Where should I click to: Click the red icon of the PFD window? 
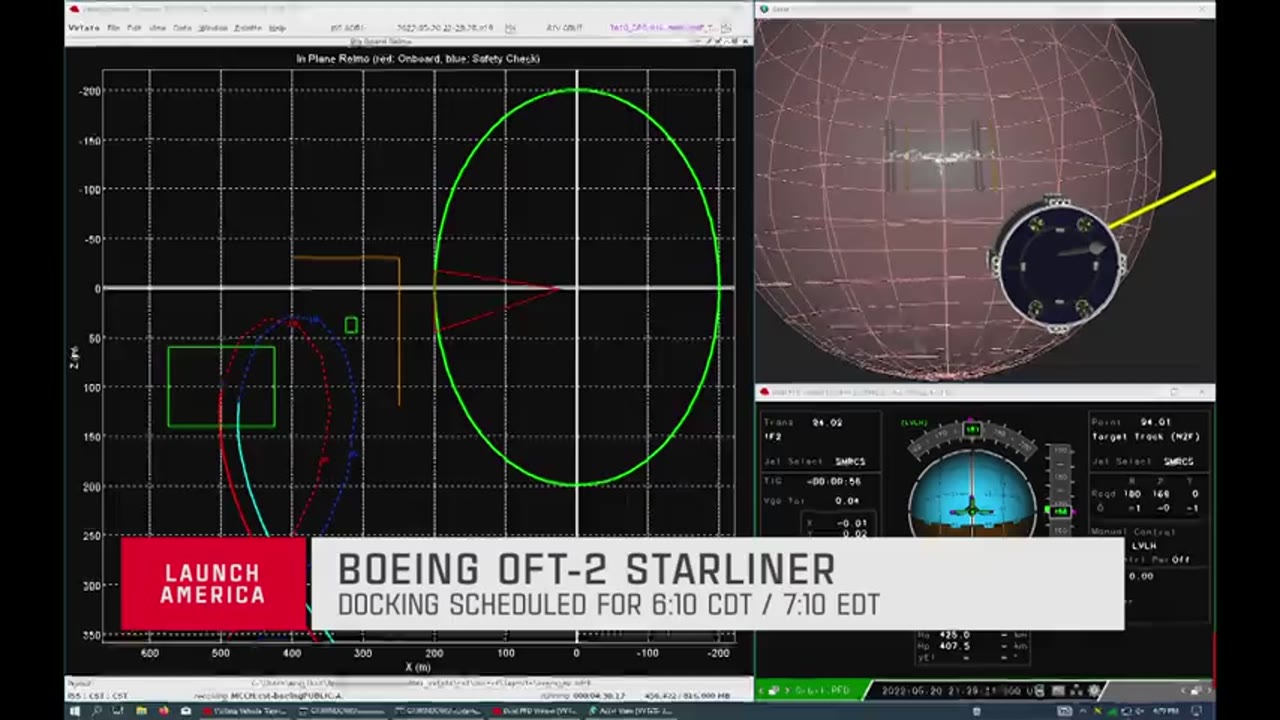click(764, 392)
